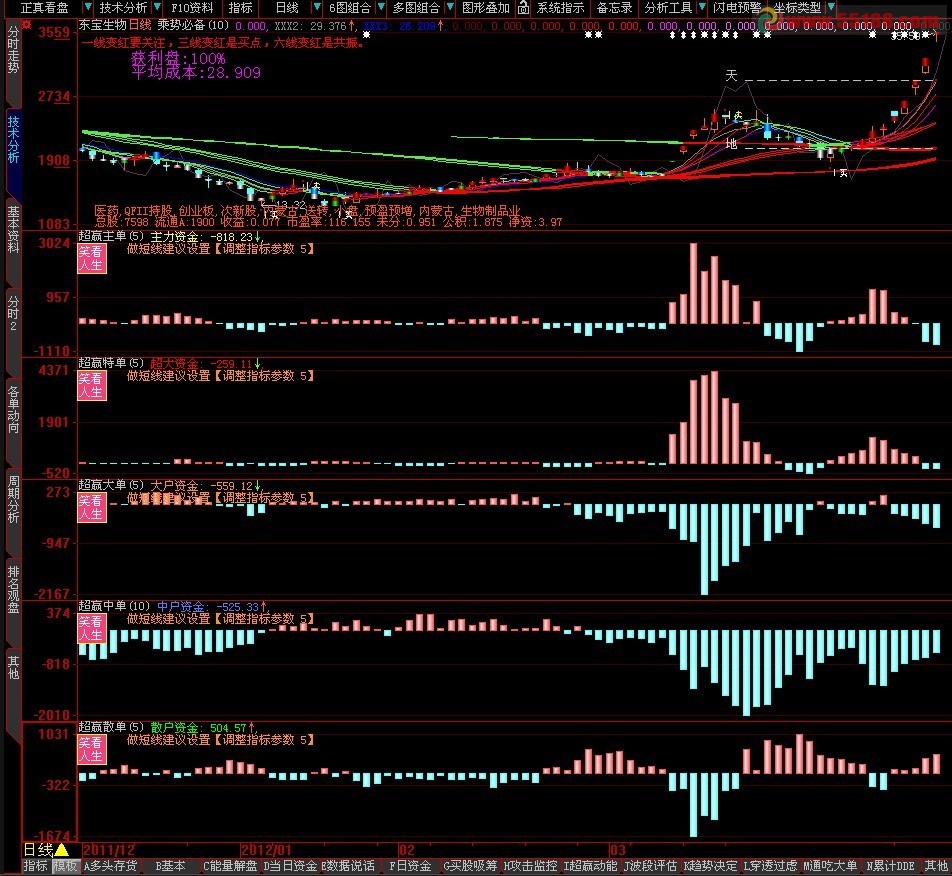Image resolution: width=952 pixels, height=876 pixels.
Task: Click 笑看人生 badge in 超赢散单 panel
Action: (92, 749)
